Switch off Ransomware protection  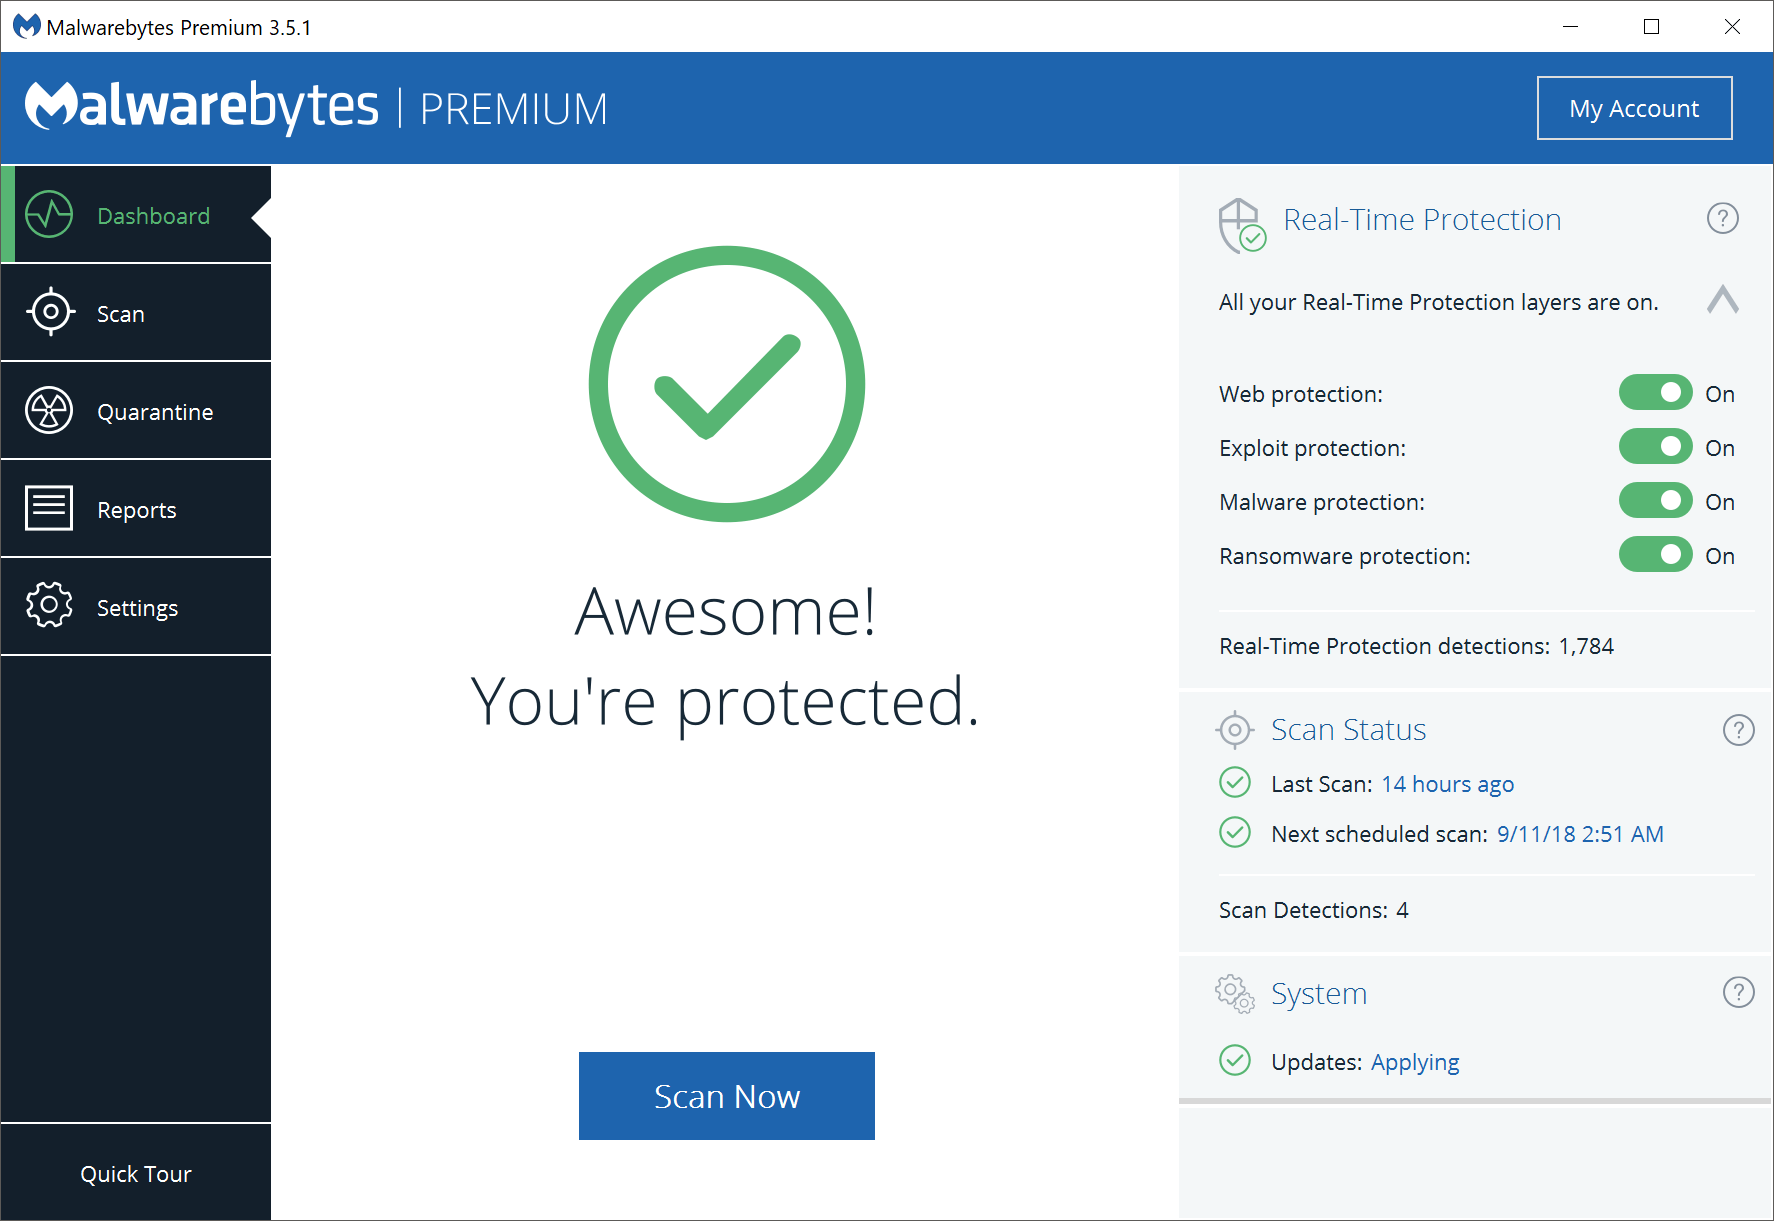pos(1655,555)
